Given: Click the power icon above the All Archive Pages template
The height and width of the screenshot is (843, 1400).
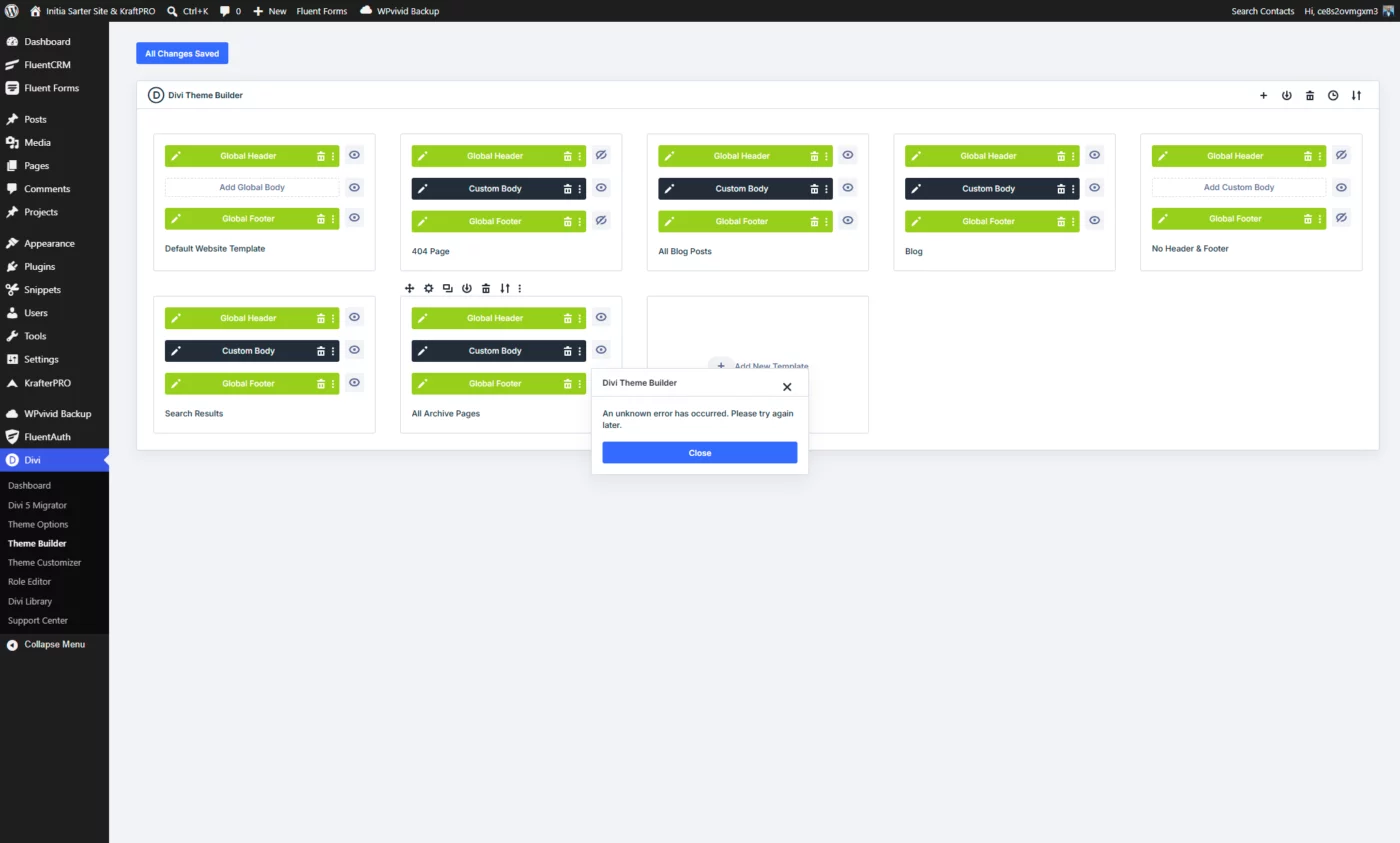Looking at the screenshot, I should pos(466,288).
